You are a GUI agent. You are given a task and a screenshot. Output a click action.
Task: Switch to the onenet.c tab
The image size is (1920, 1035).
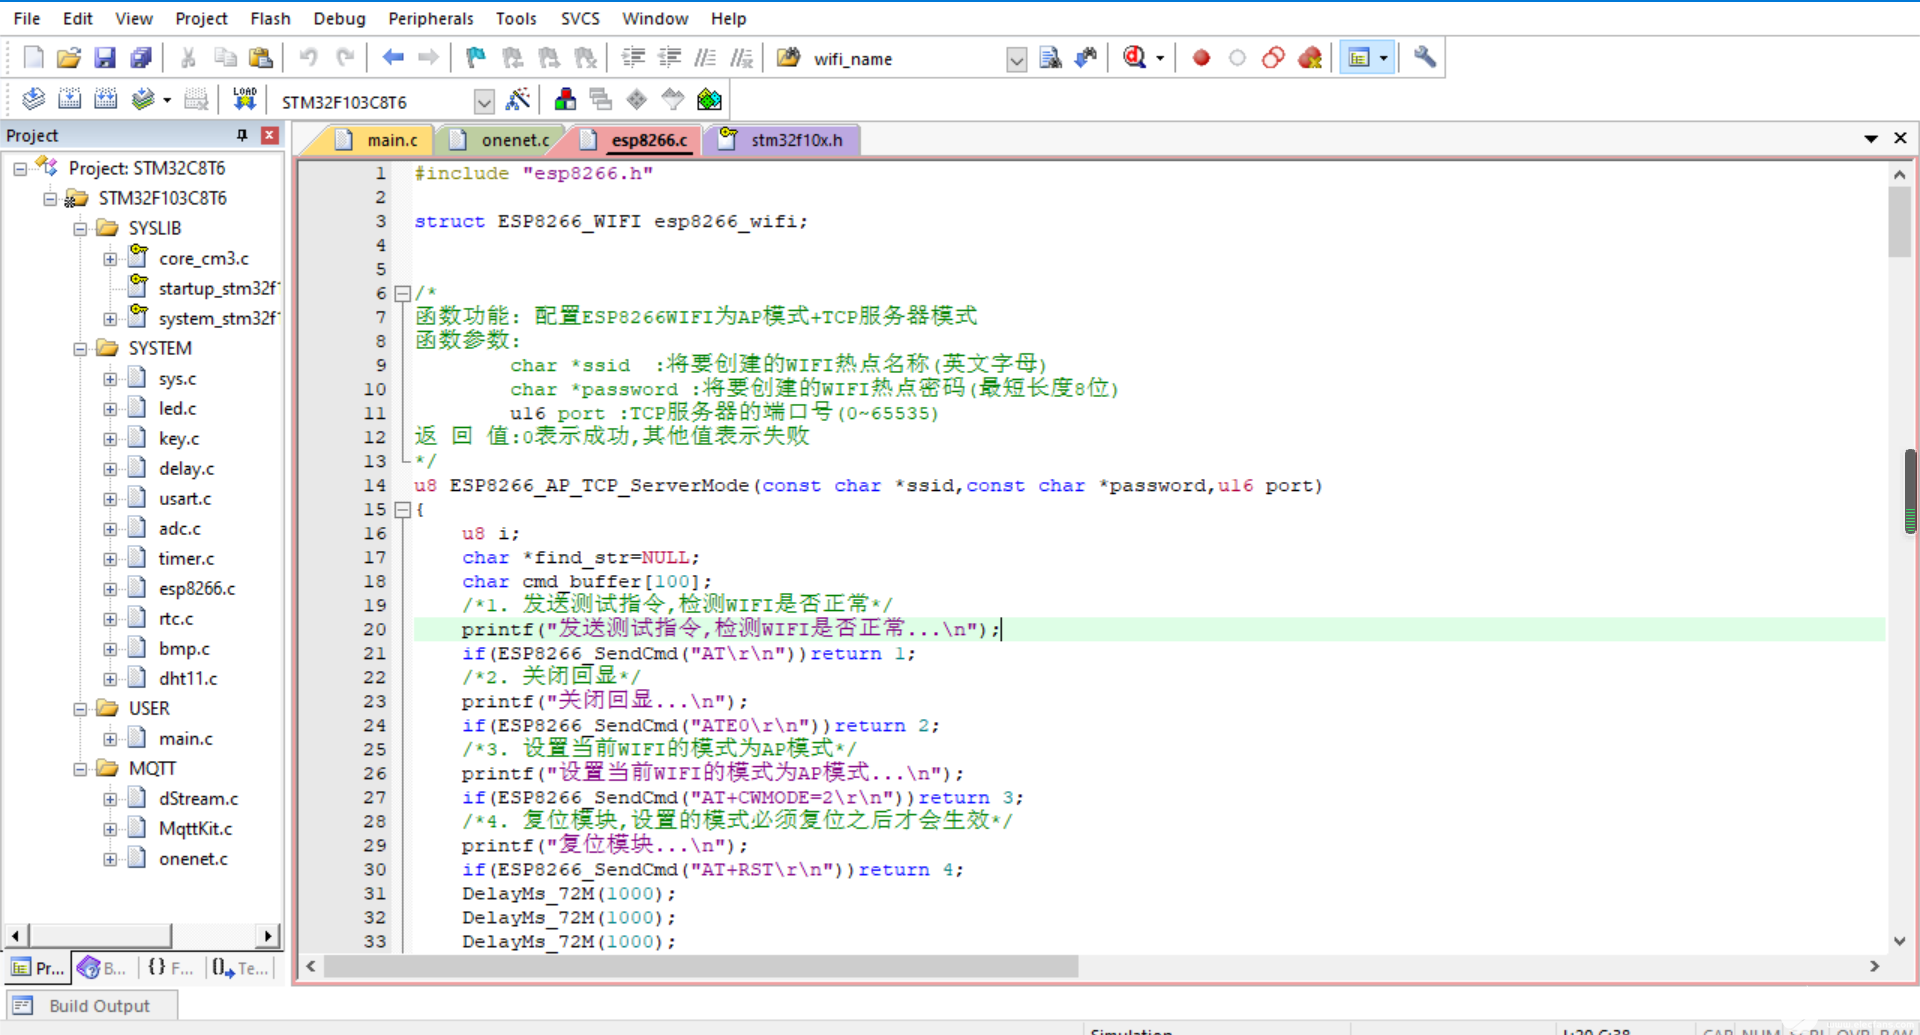click(x=514, y=140)
